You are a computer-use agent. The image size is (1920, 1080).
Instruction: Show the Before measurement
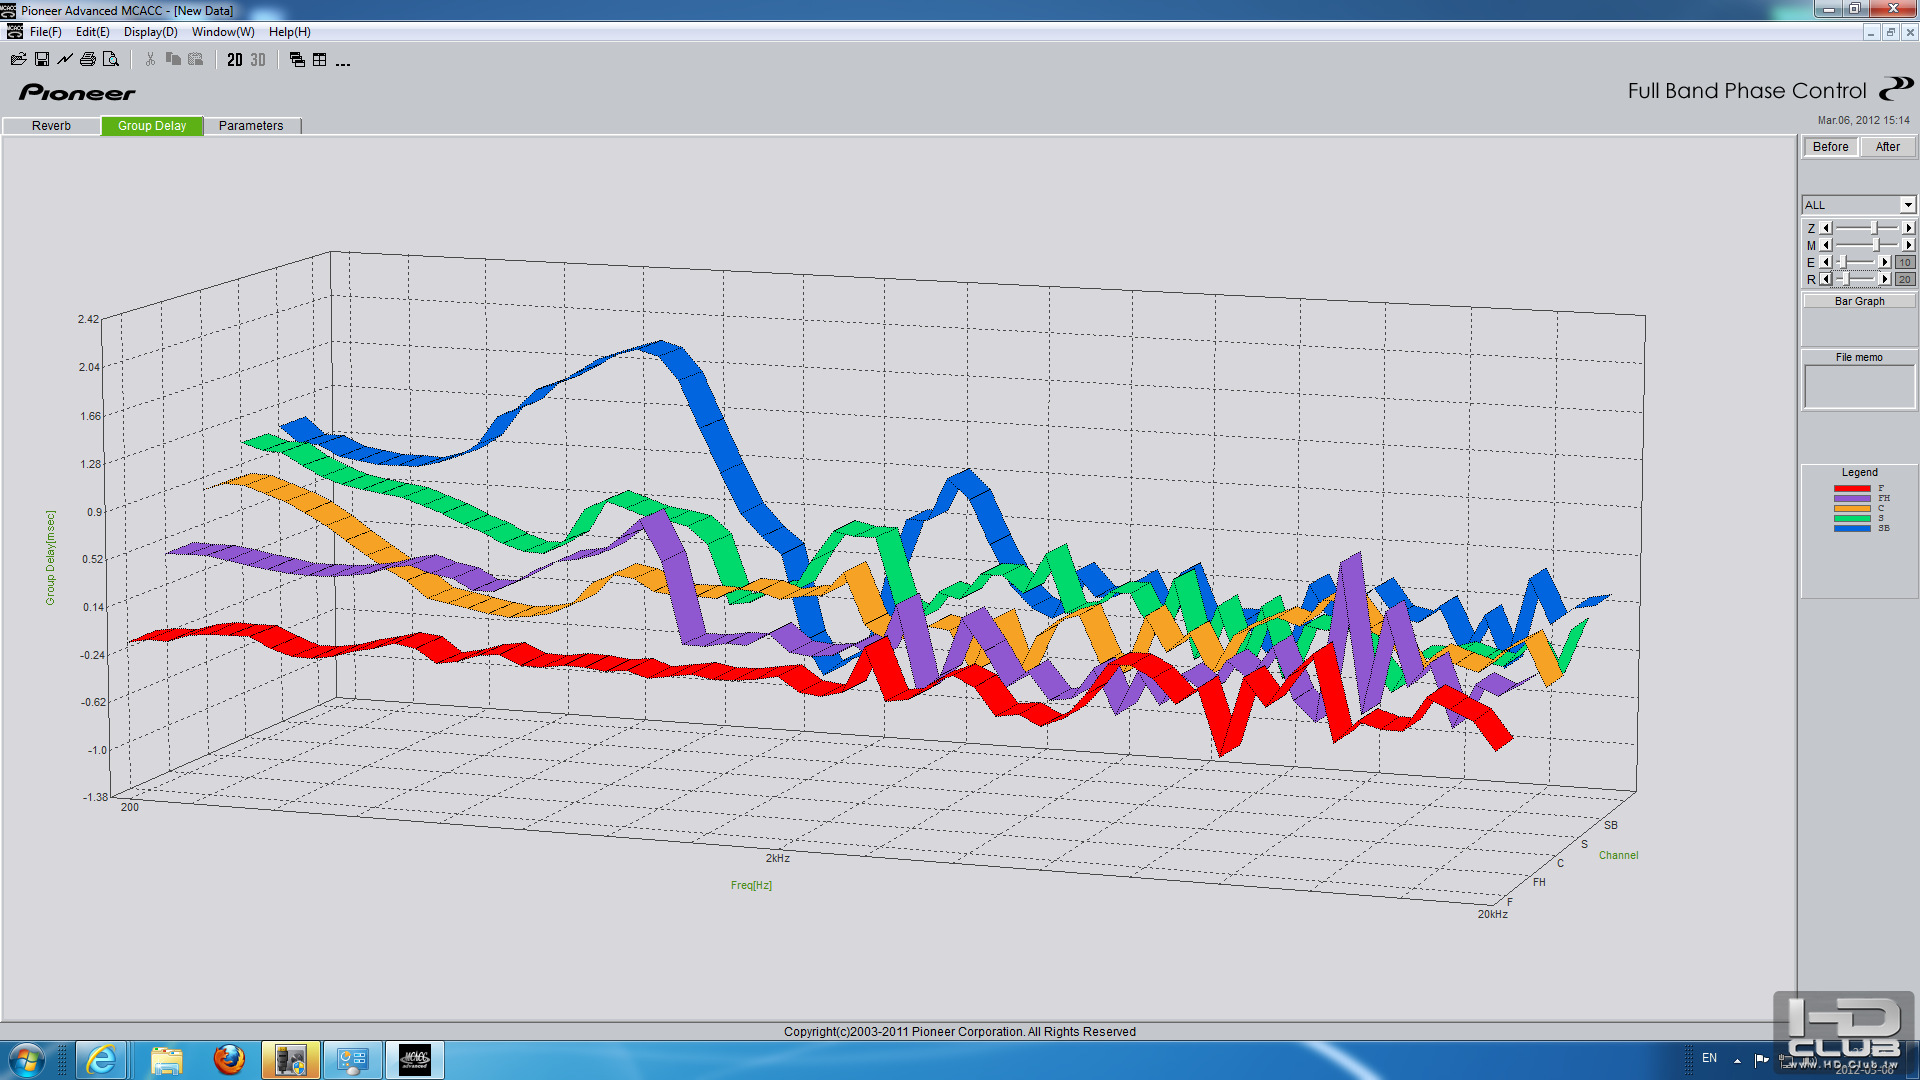tap(1830, 147)
